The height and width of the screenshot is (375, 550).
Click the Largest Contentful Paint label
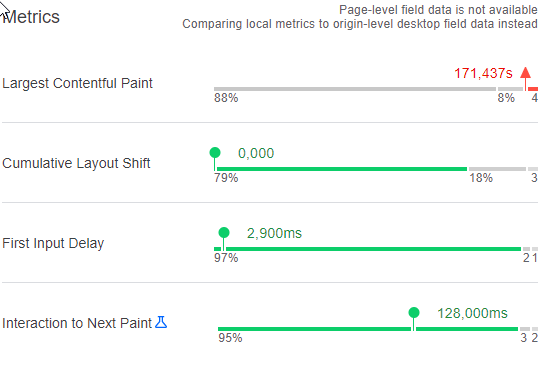pos(77,83)
